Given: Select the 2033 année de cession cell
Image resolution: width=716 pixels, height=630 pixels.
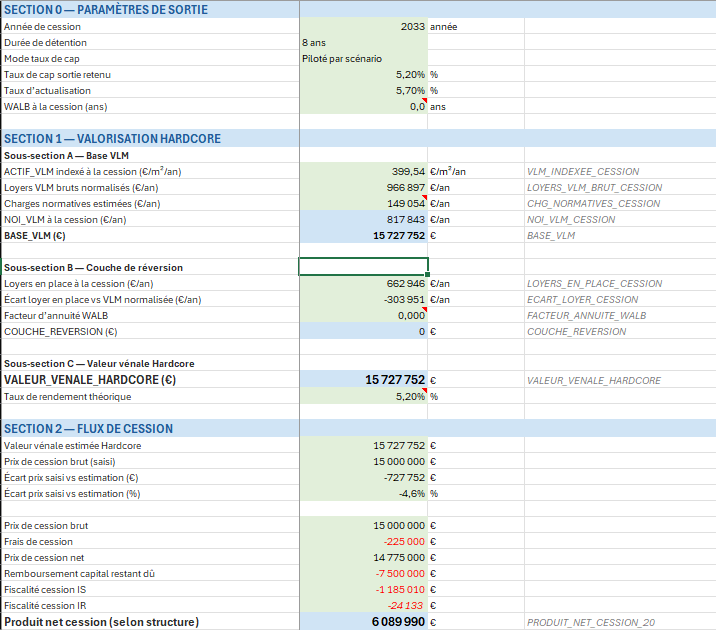Looking at the screenshot, I should coord(363,26).
